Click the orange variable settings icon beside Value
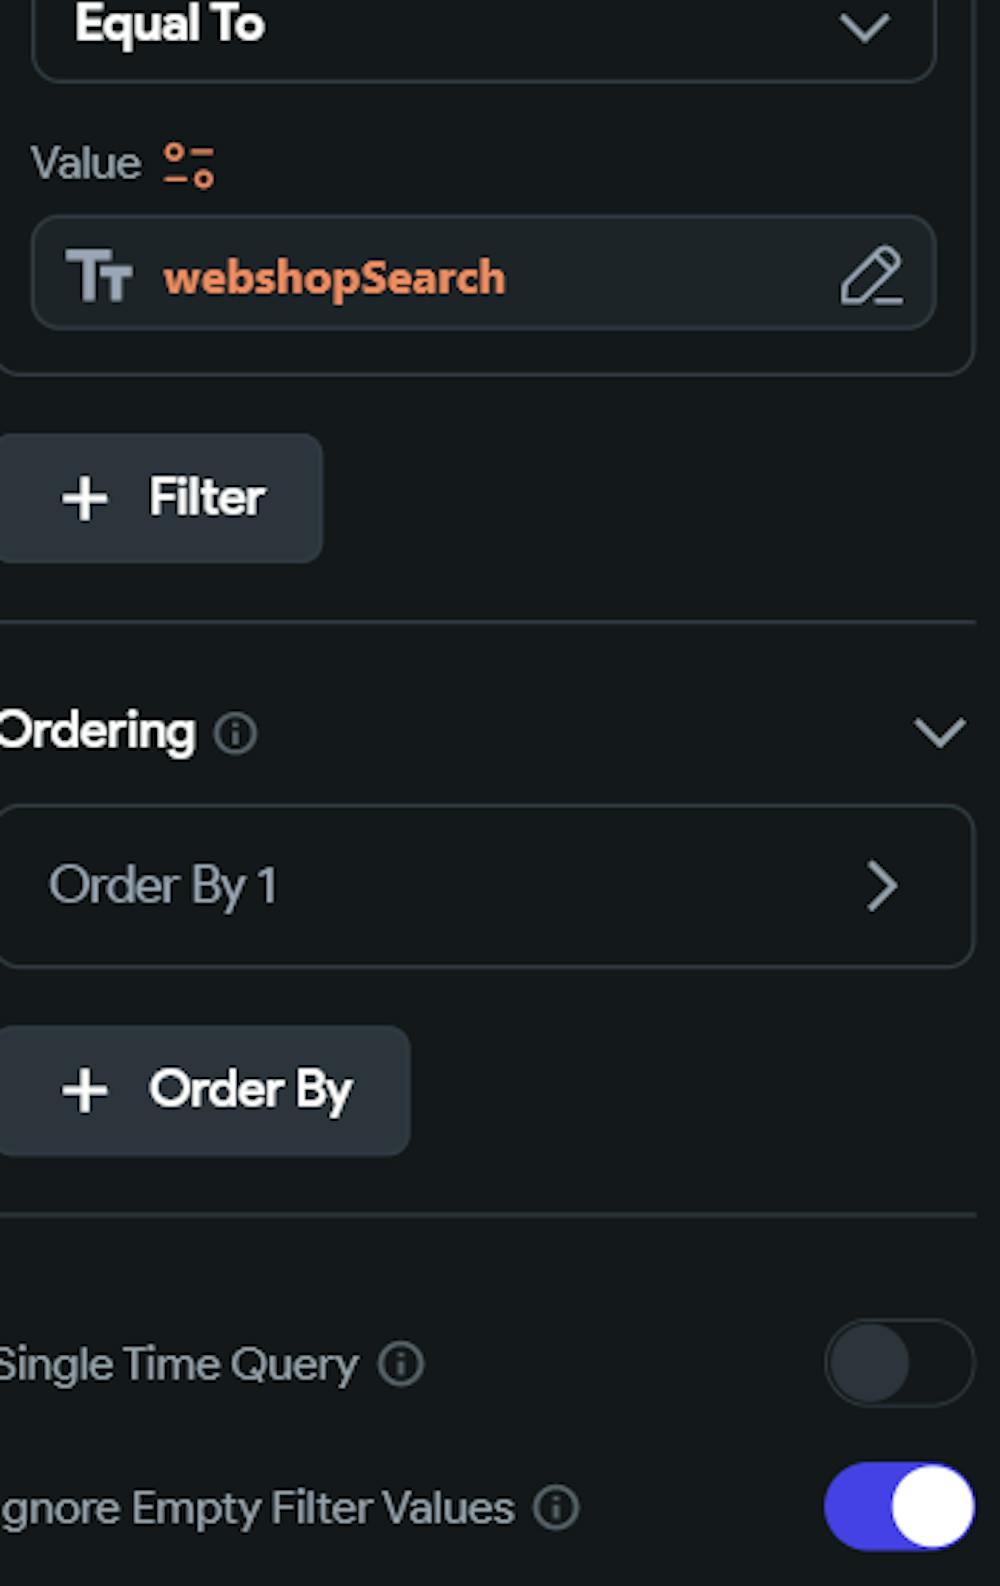The height and width of the screenshot is (1586, 1000). tap(189, 165)
